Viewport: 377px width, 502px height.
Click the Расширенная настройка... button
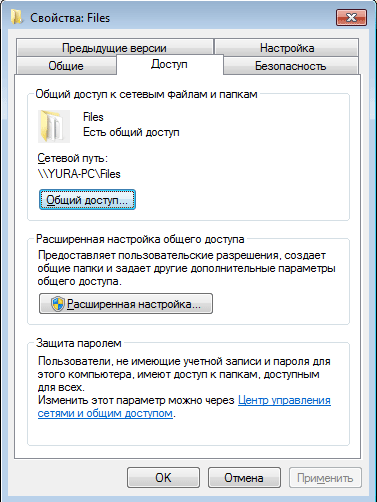(x=126, y=304)
